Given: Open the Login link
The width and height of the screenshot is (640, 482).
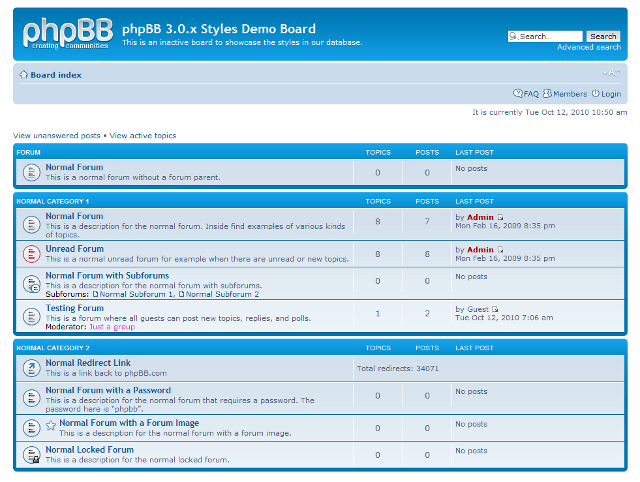Looking at the screenshot, I should pos(611,94).
